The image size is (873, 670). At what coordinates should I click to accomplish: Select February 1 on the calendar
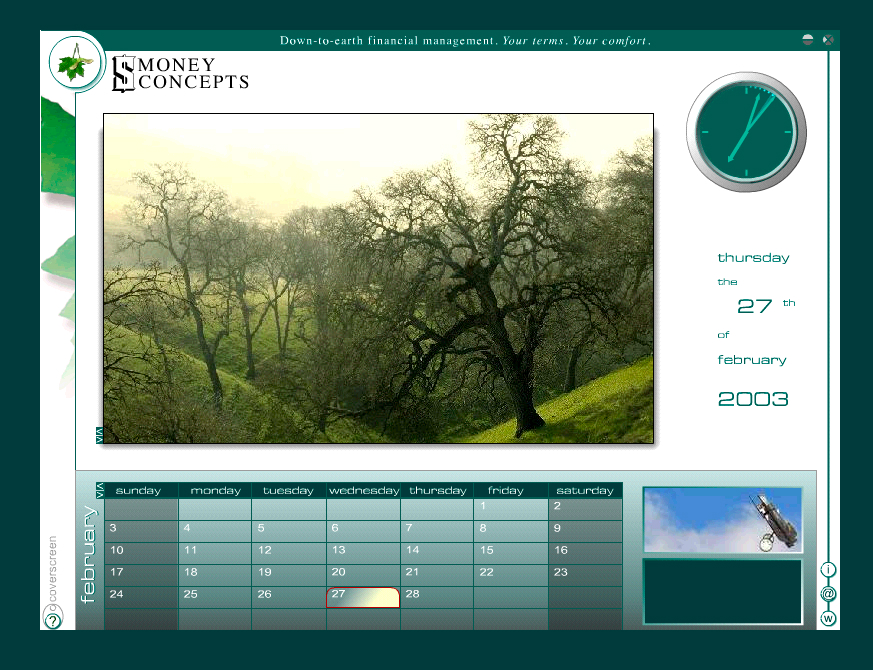(510, 509)
